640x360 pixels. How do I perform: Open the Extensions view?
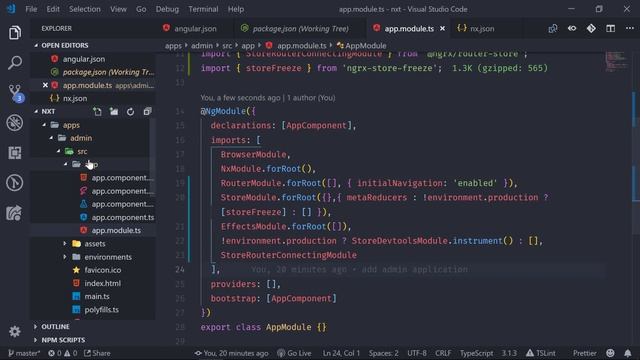pyautogui.click(x=15, y=153)
